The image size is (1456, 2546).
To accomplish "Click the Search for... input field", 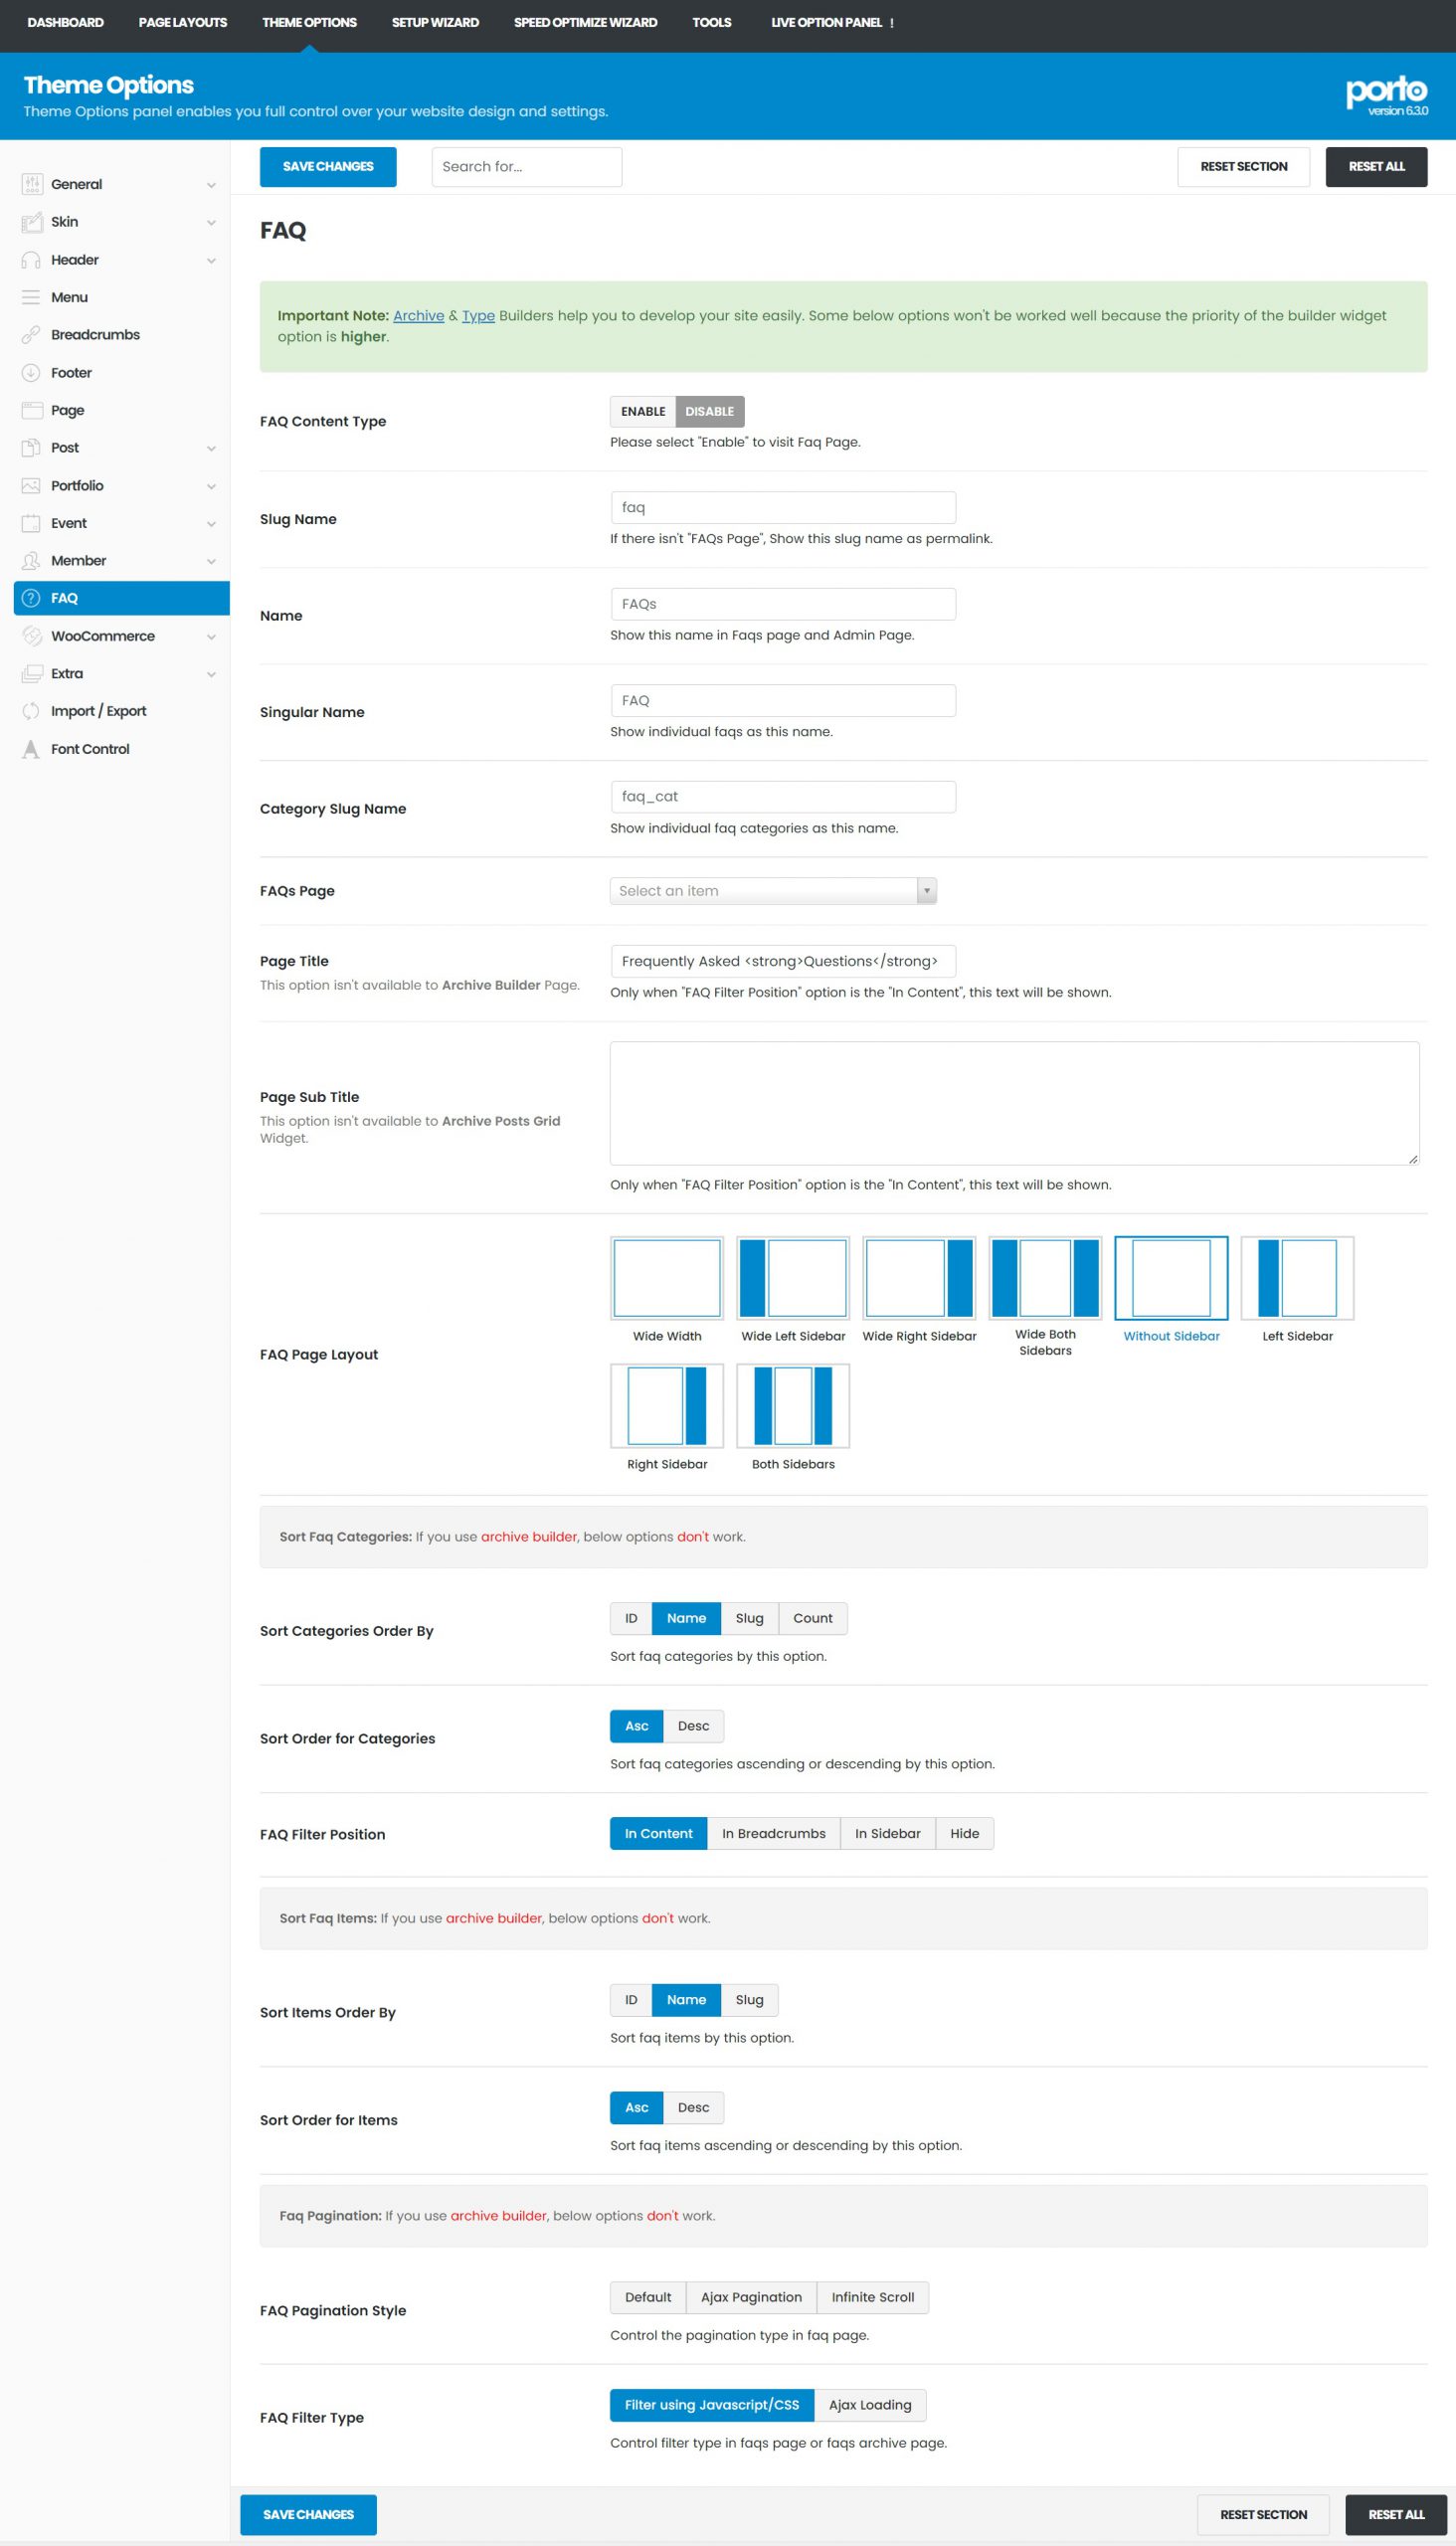I will (x=526, y=167).
